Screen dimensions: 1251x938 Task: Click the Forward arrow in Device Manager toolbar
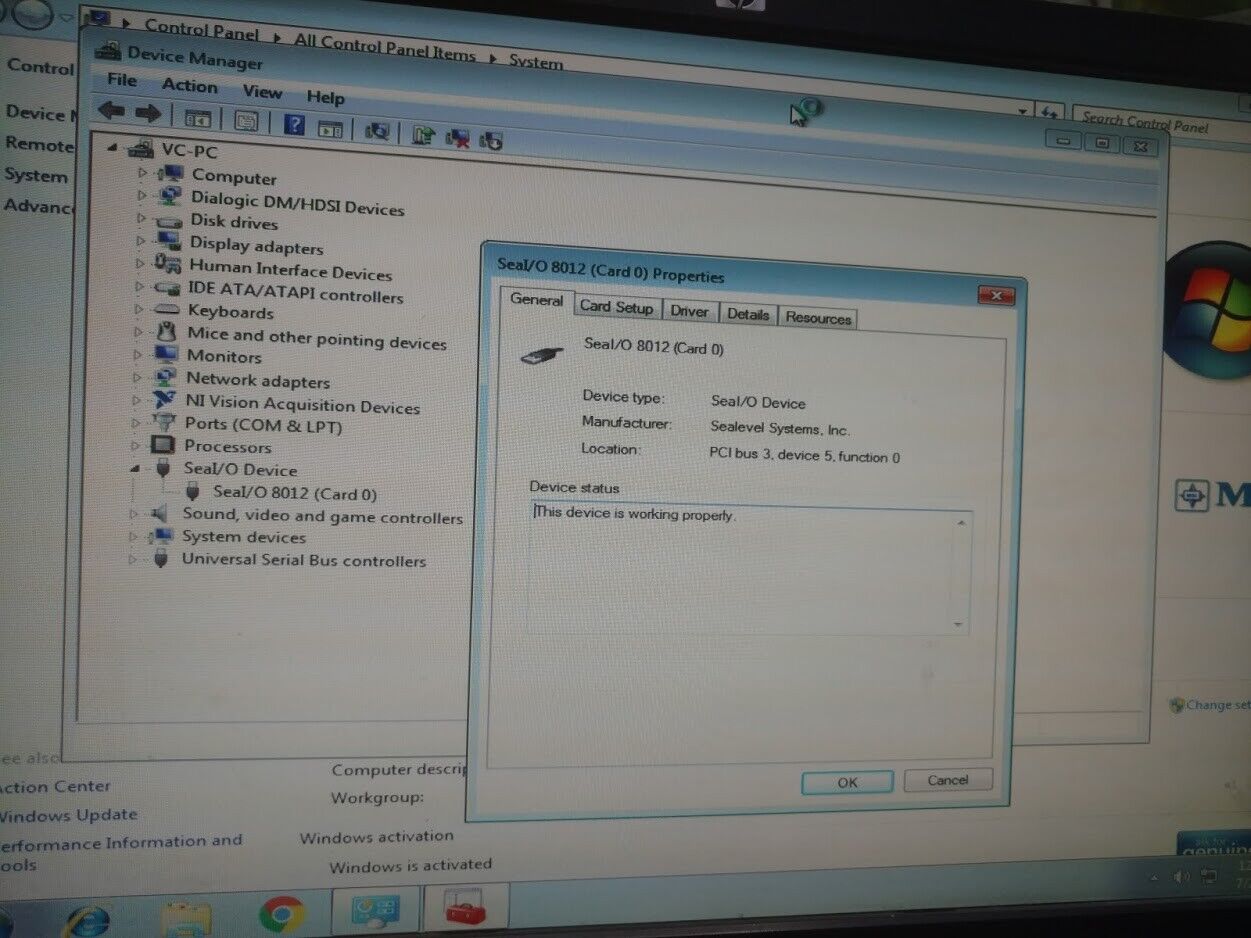click(x=148, y=114)
